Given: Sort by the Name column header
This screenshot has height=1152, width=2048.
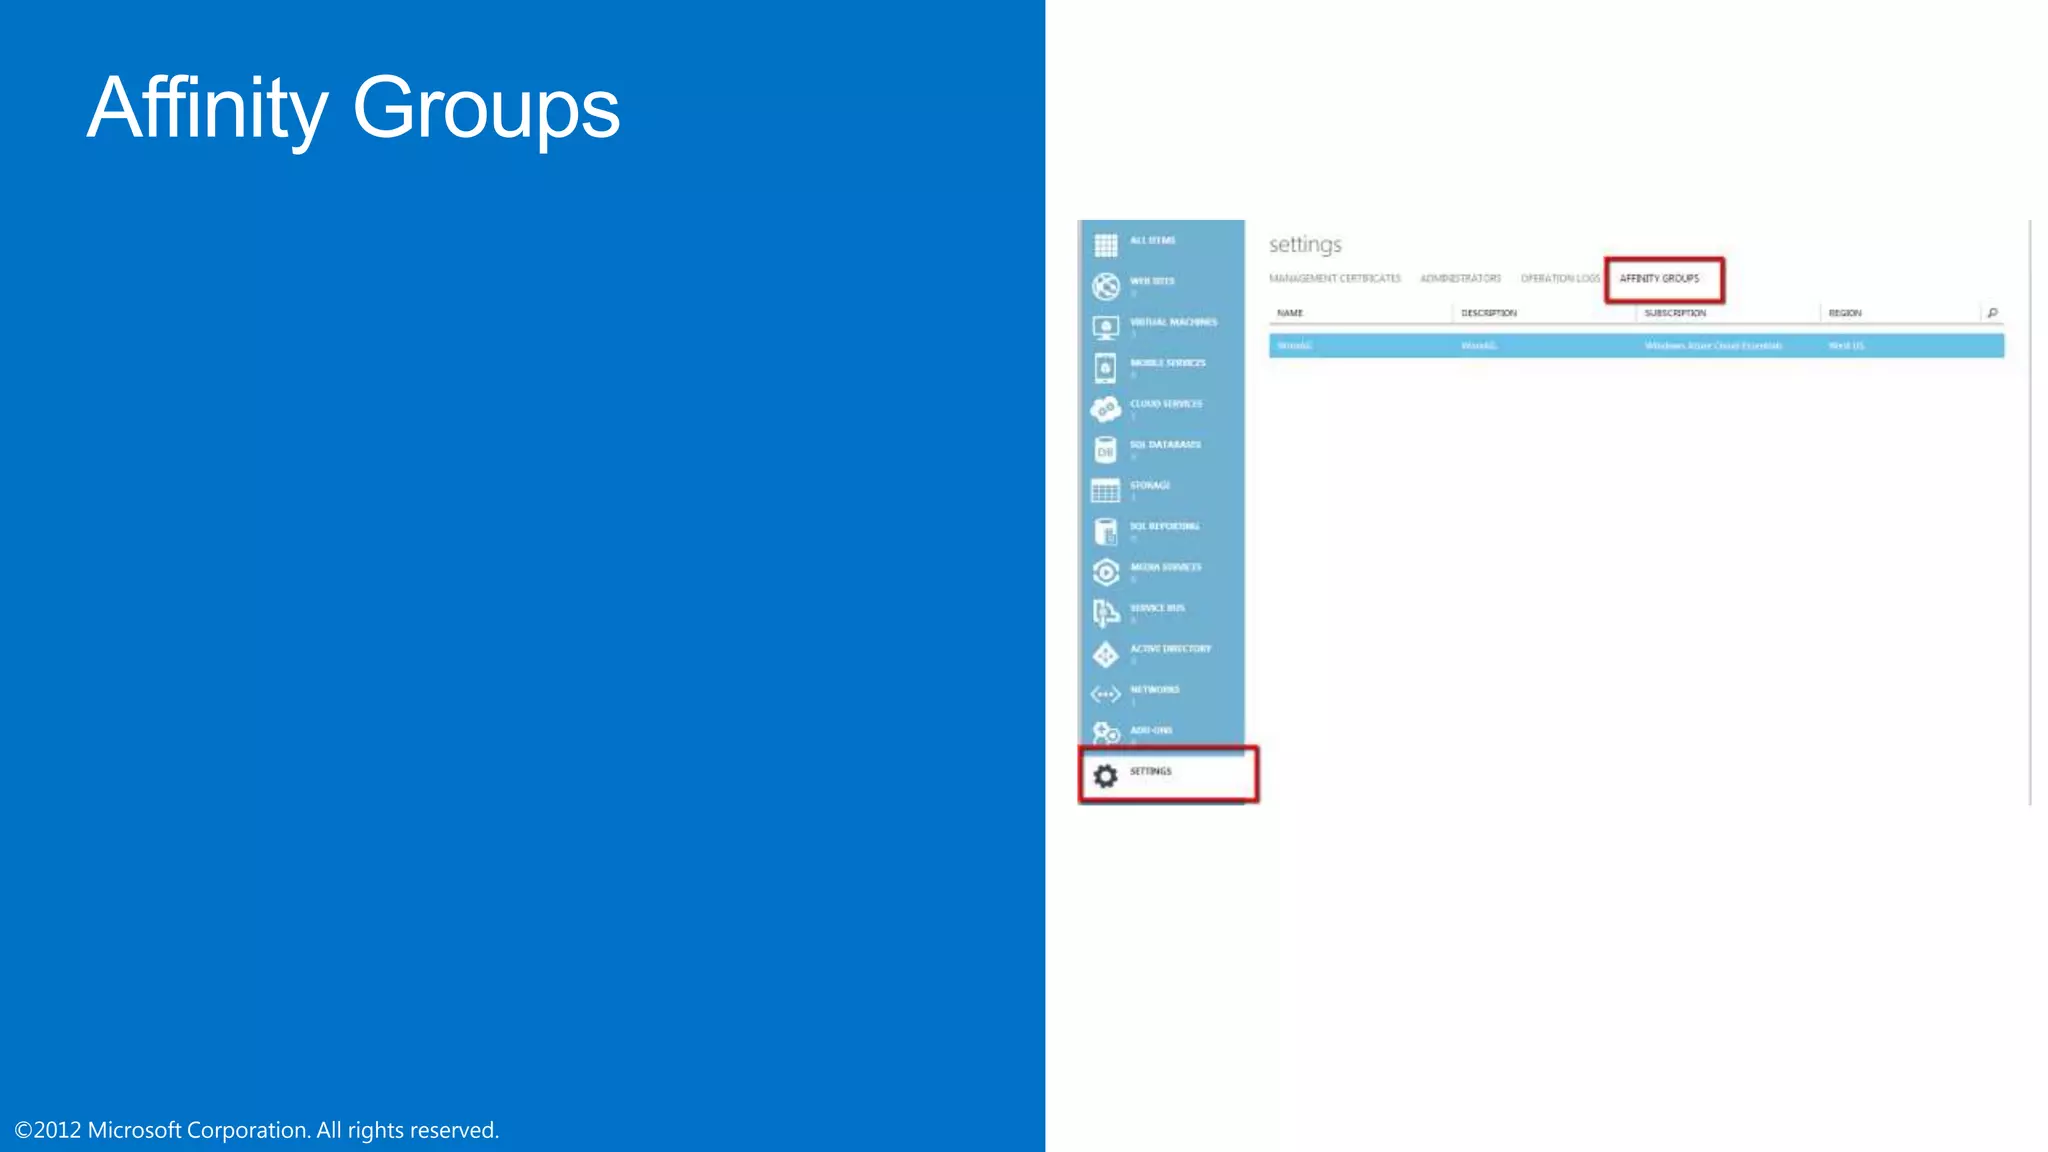Looking at the screenshot, I should pos(1290,313).
